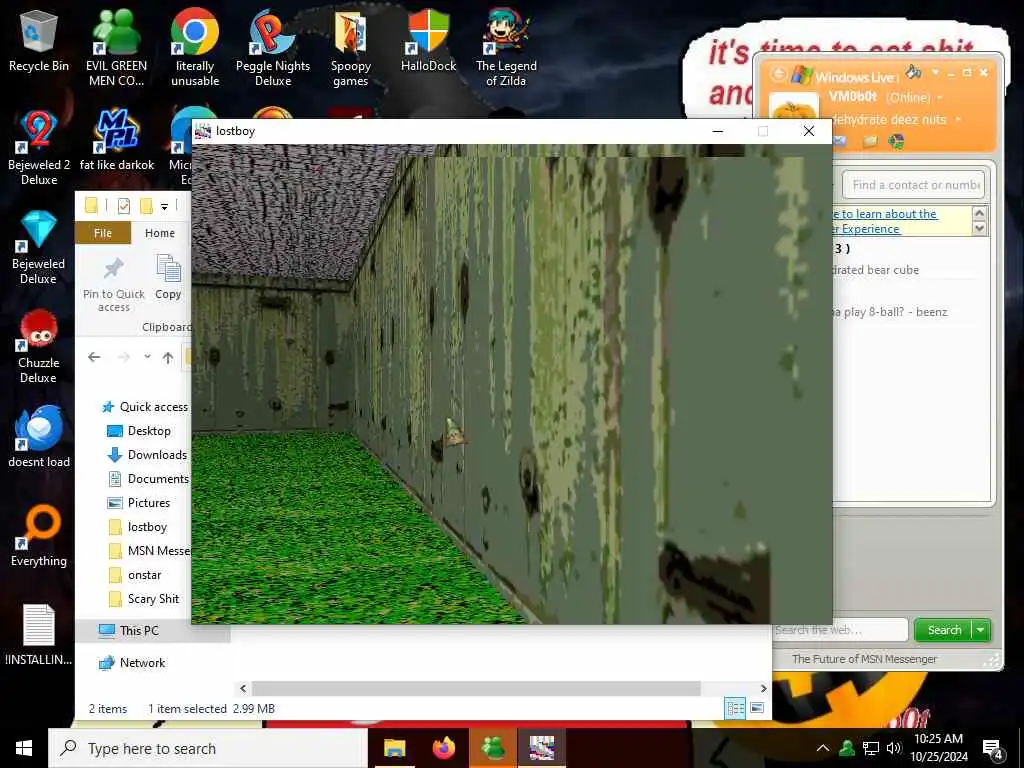
Task: Select the Chuzzle Deluxe desktop icon
Action: point(39,346)
